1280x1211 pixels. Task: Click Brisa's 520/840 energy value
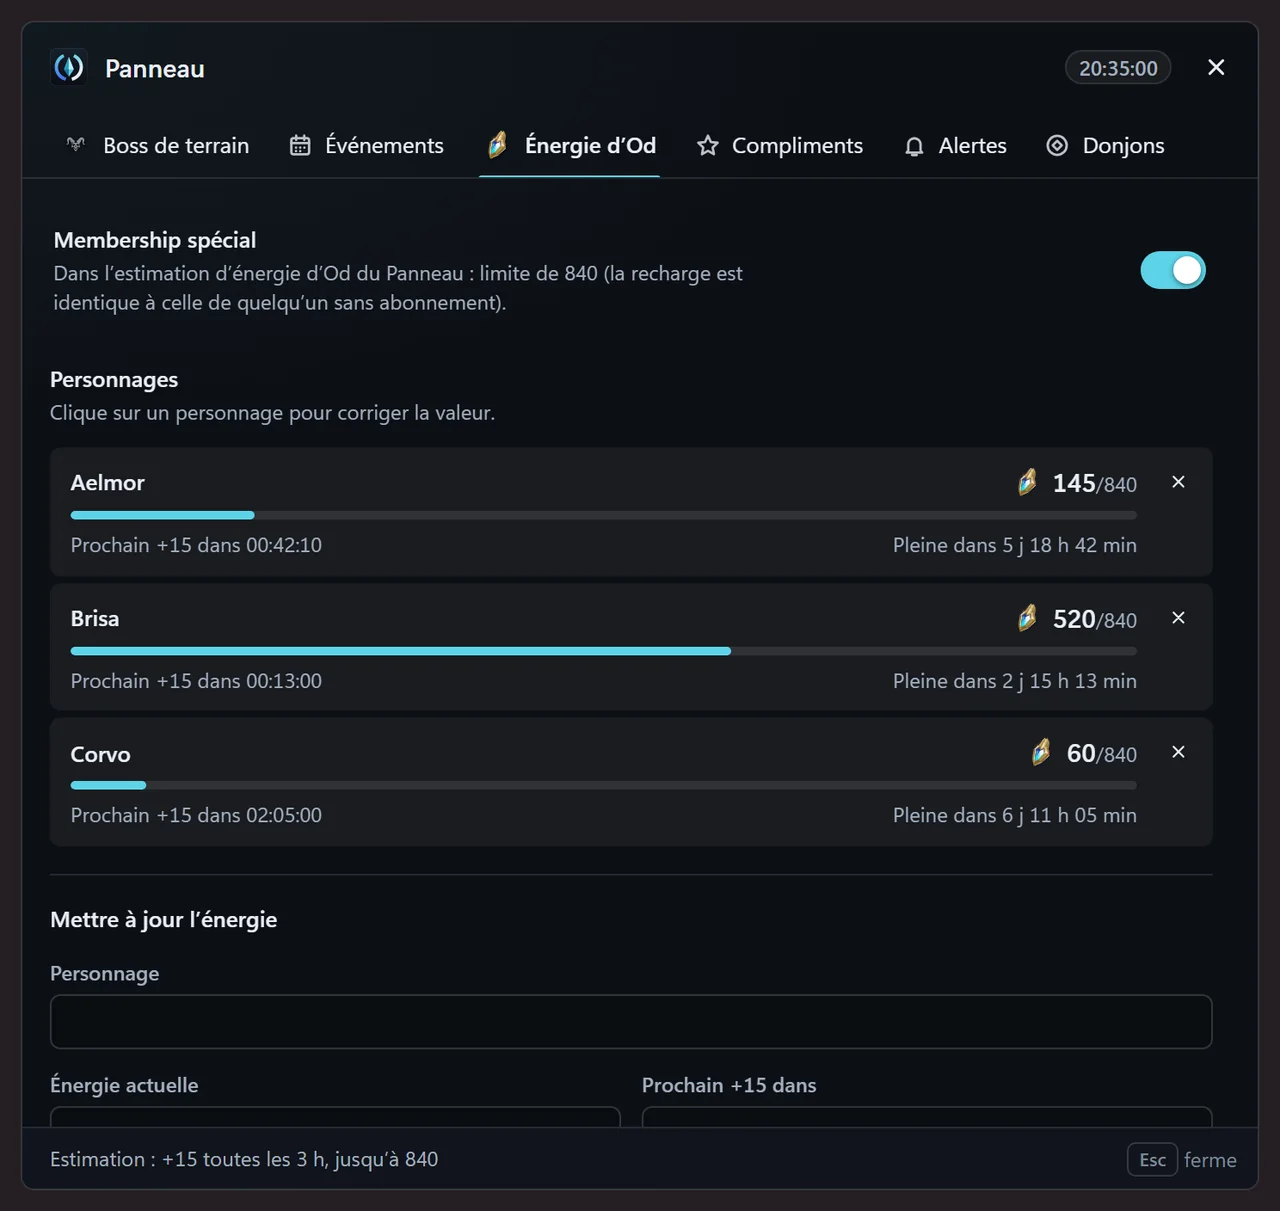[1095, 620]
